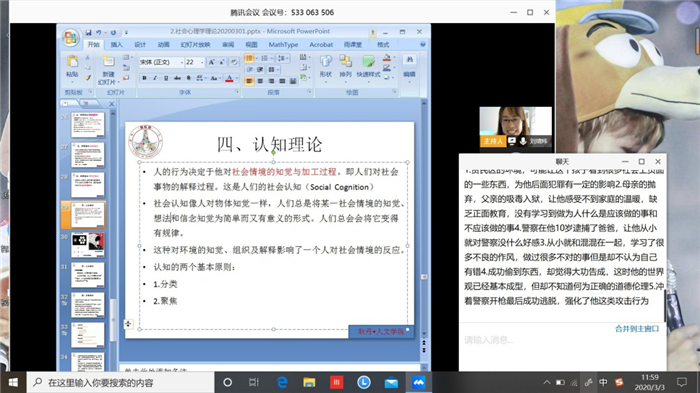
Task: Open the PowerPoint help question mark
Action: [x=422, y=44]
